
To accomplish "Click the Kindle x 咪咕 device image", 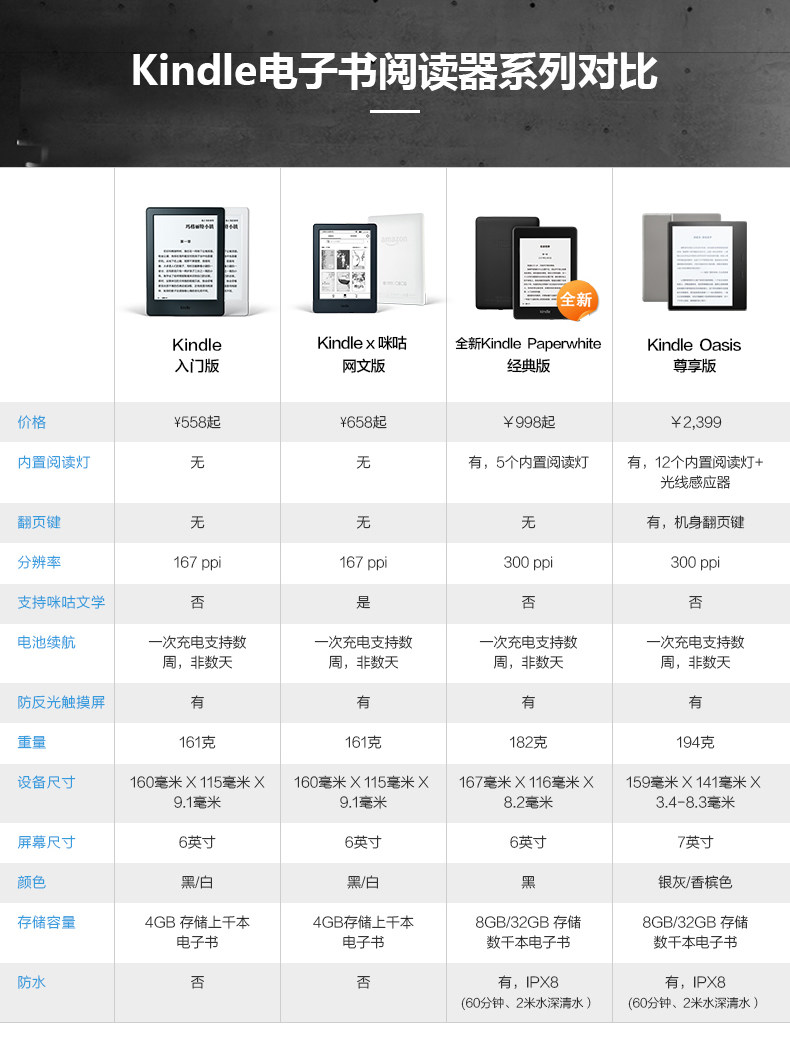I will point(370,263).
